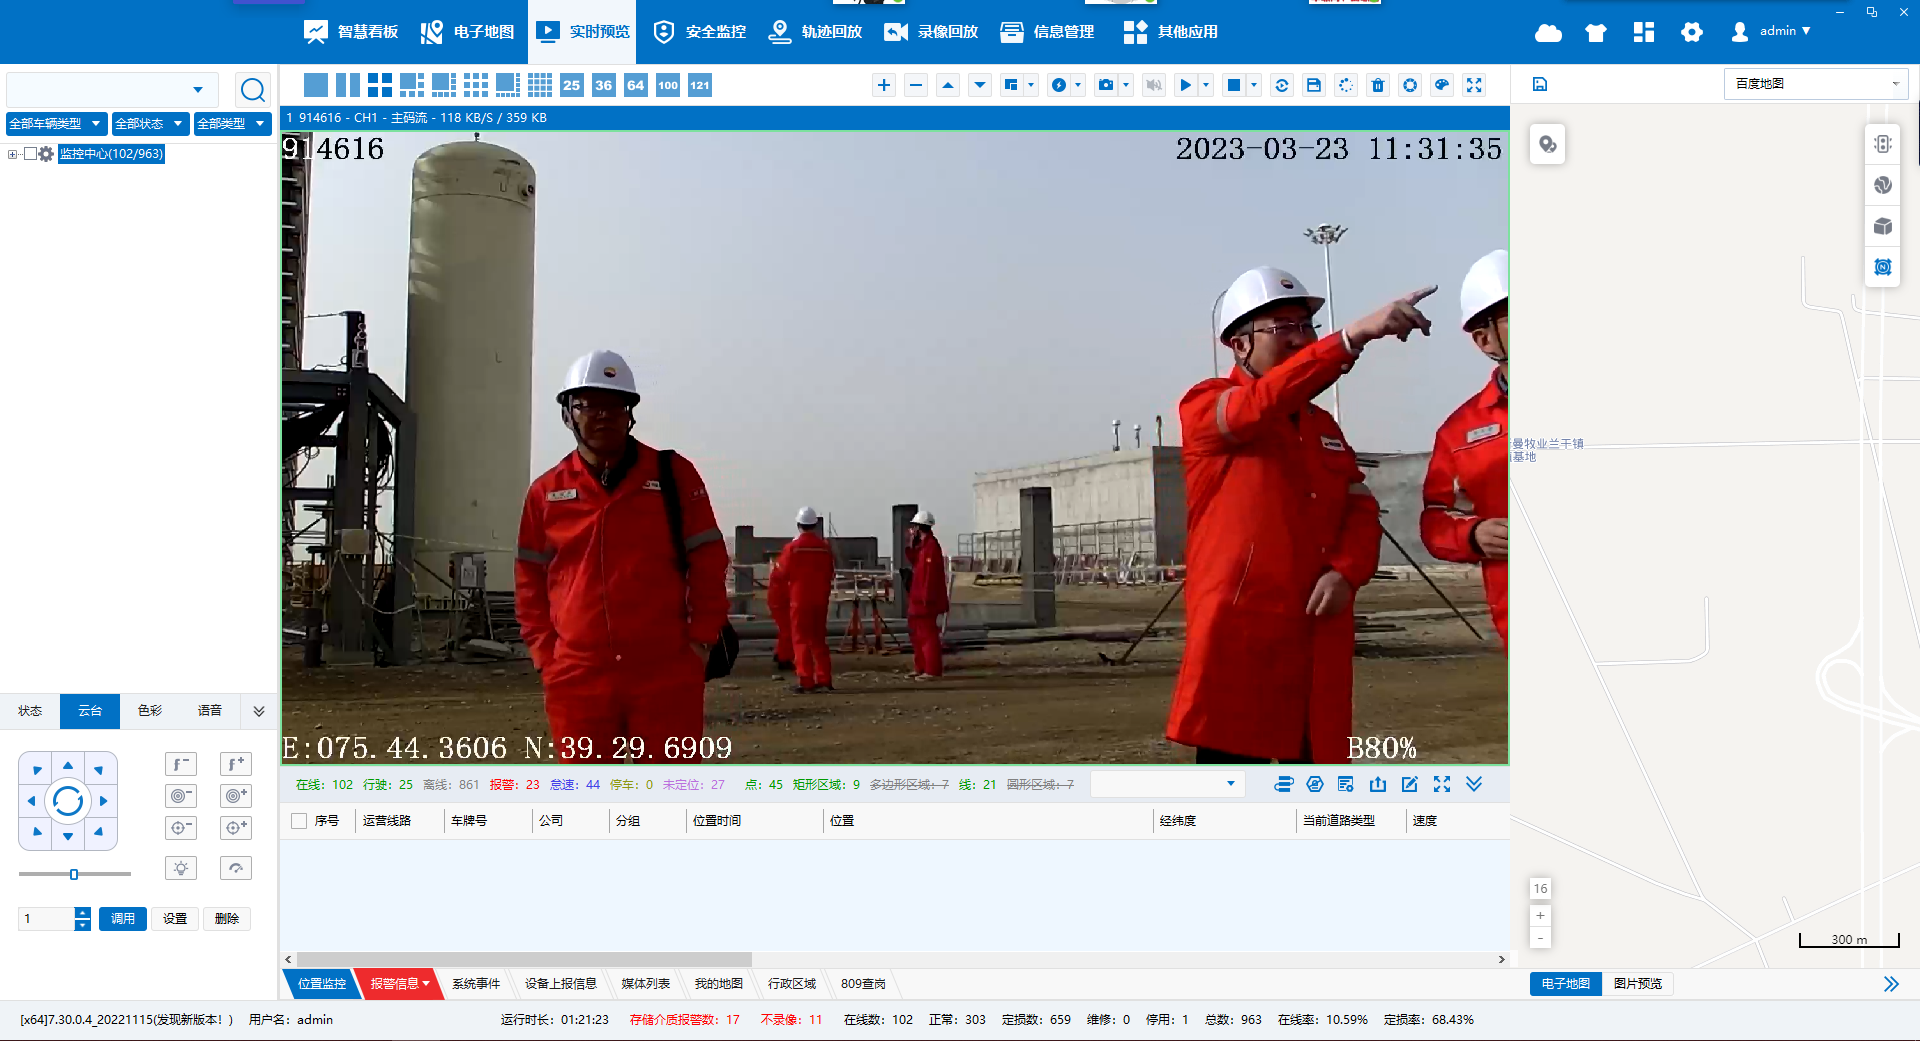Select the 25-window split layout
The width and height of the screenshot is (1920, 1041).
(571, 85)
